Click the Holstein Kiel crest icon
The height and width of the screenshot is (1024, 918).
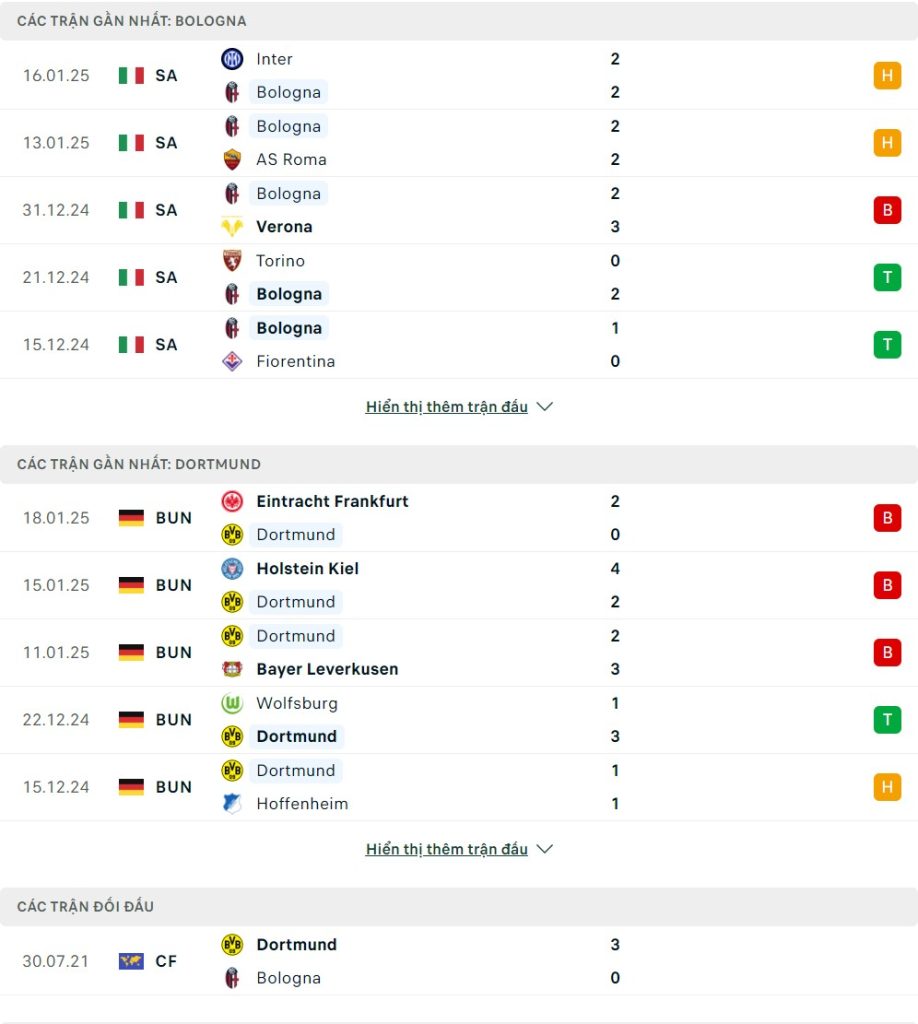[x=232, y=568]
